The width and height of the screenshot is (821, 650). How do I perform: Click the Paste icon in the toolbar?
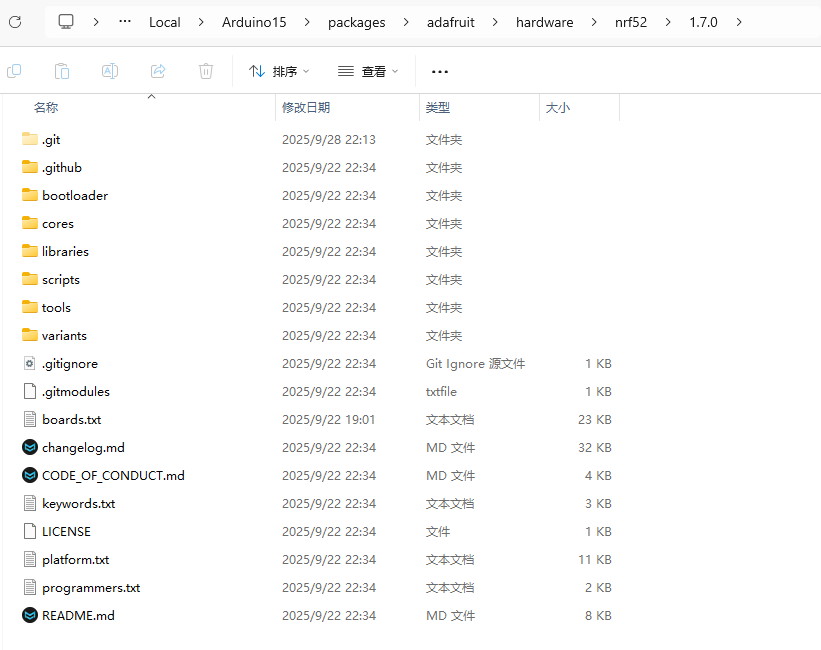coord(62,71)
